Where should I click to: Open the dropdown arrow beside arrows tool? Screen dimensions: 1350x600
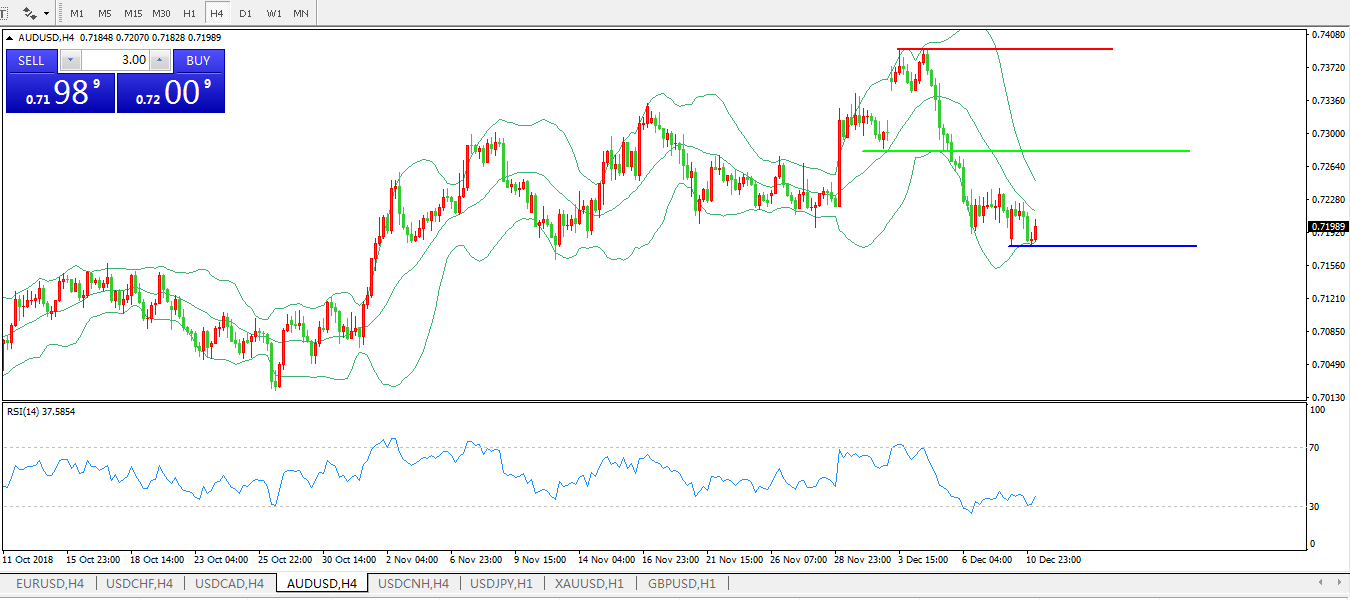(x=46, y=14)
